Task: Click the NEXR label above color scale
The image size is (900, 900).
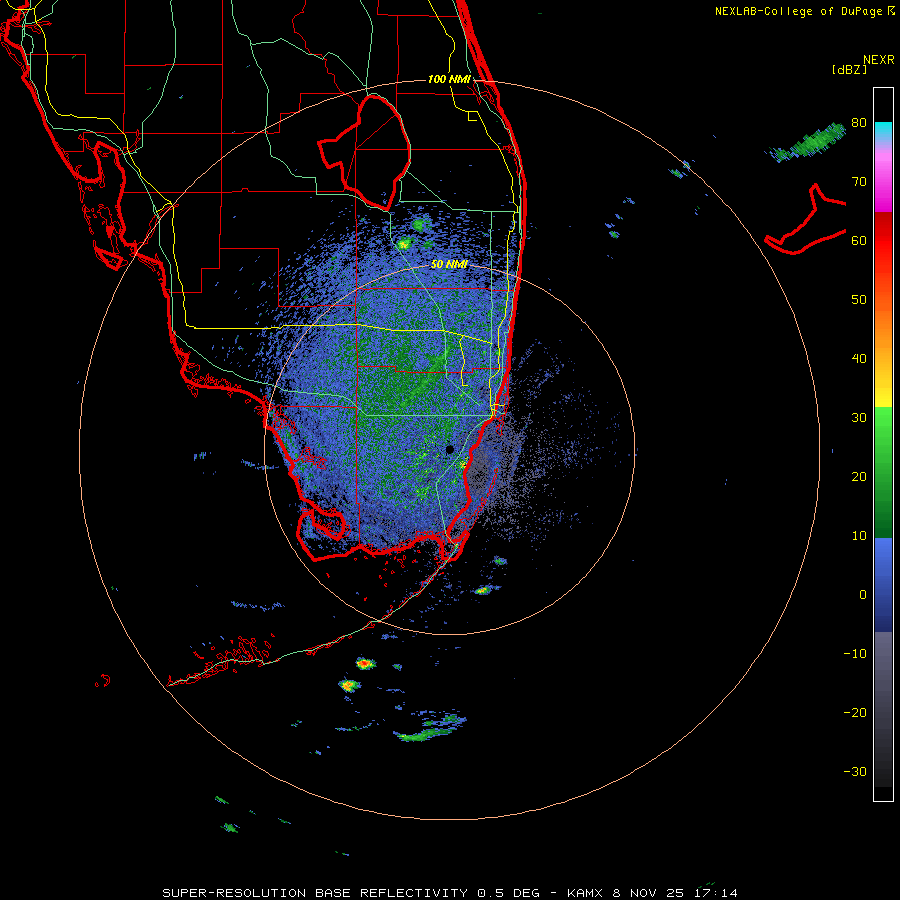Action: [879, 60]
